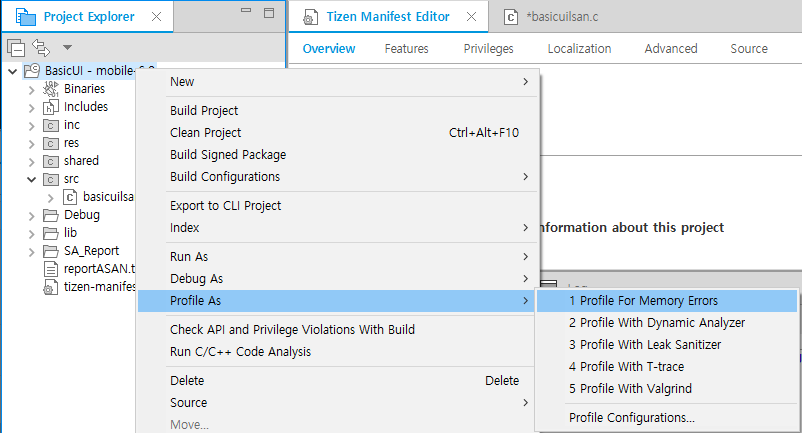Expand the SA_Report folder
Viewport: 802px width, 433px height.
[31, 251]
